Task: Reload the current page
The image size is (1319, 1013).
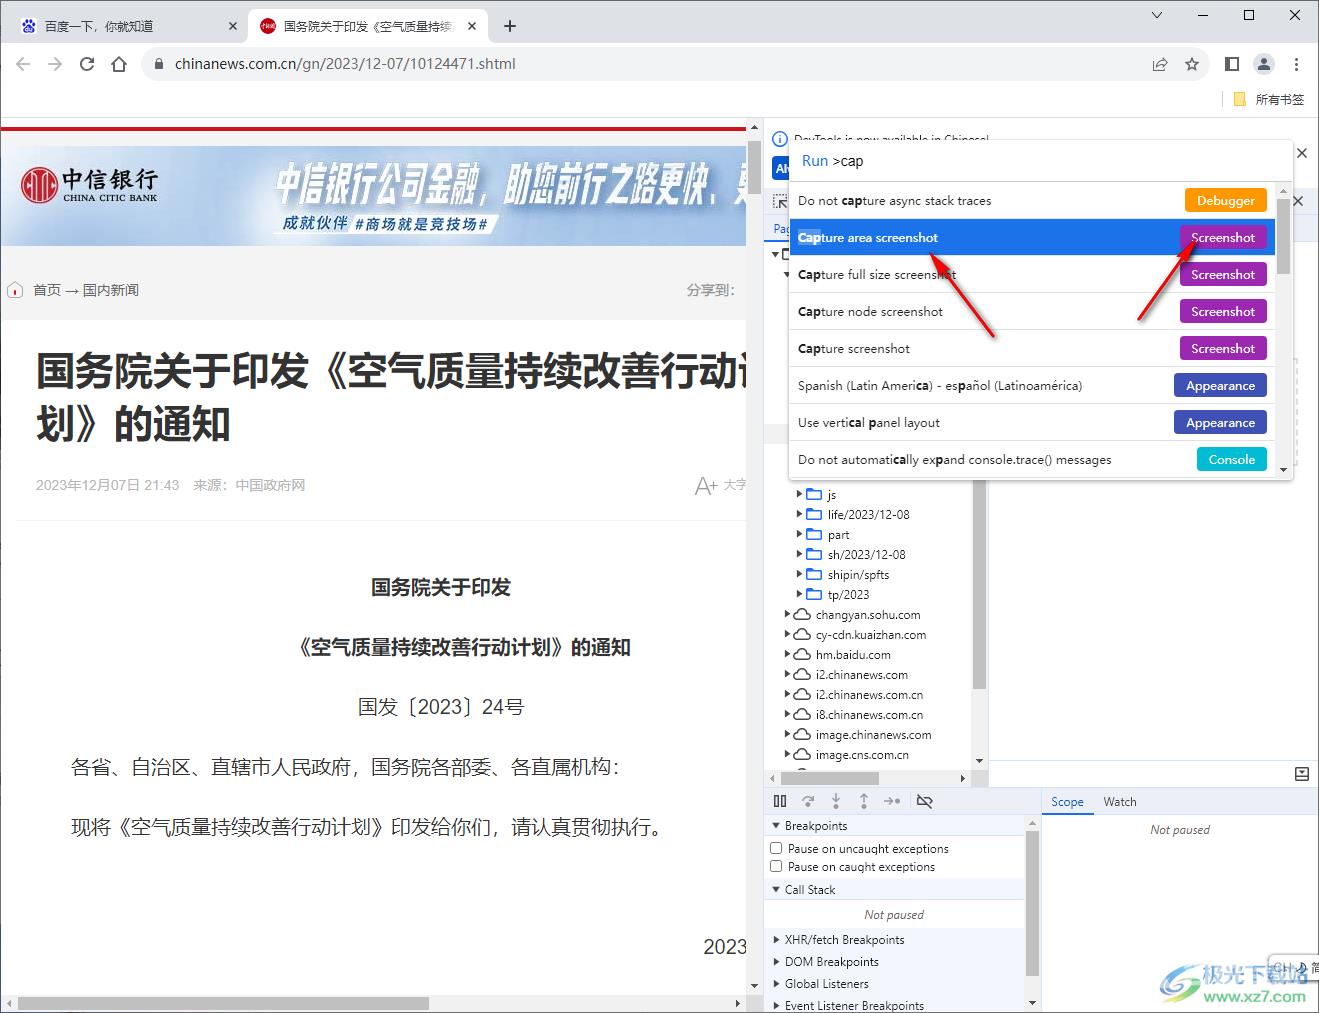Action: pyautogui.click(x=87, y=64)
